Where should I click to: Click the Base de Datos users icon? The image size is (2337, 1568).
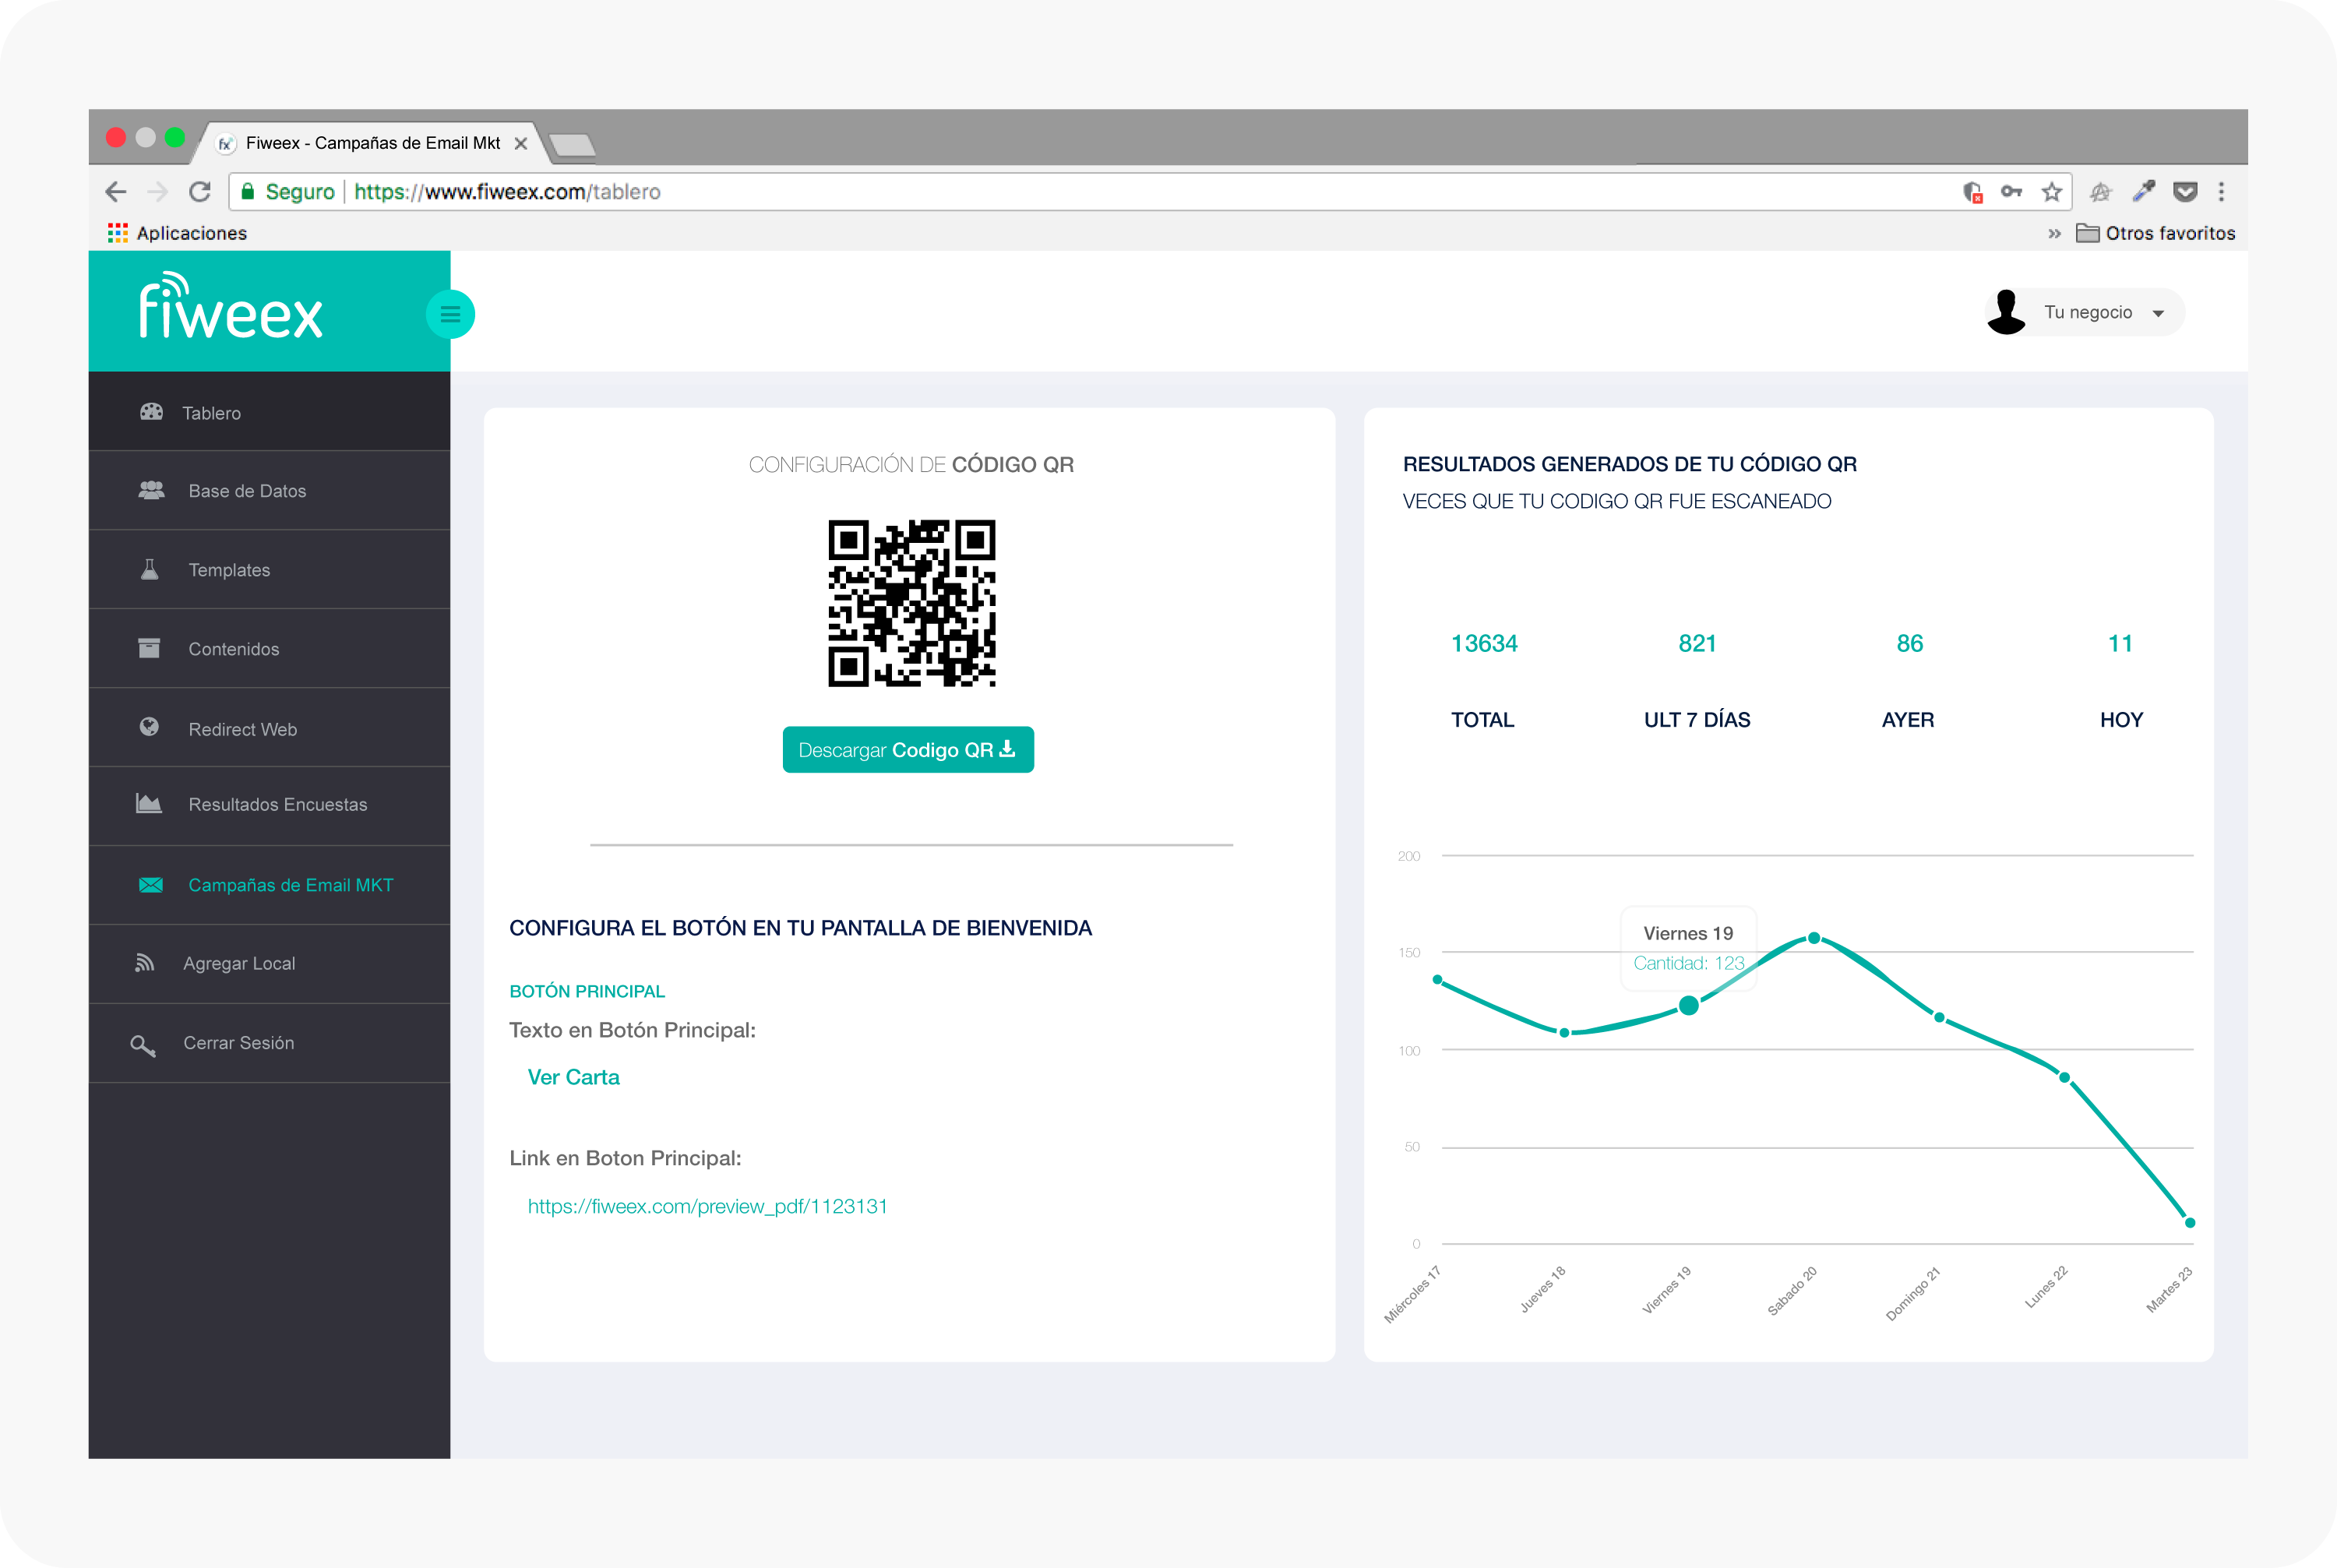click(x=151, y=490)
